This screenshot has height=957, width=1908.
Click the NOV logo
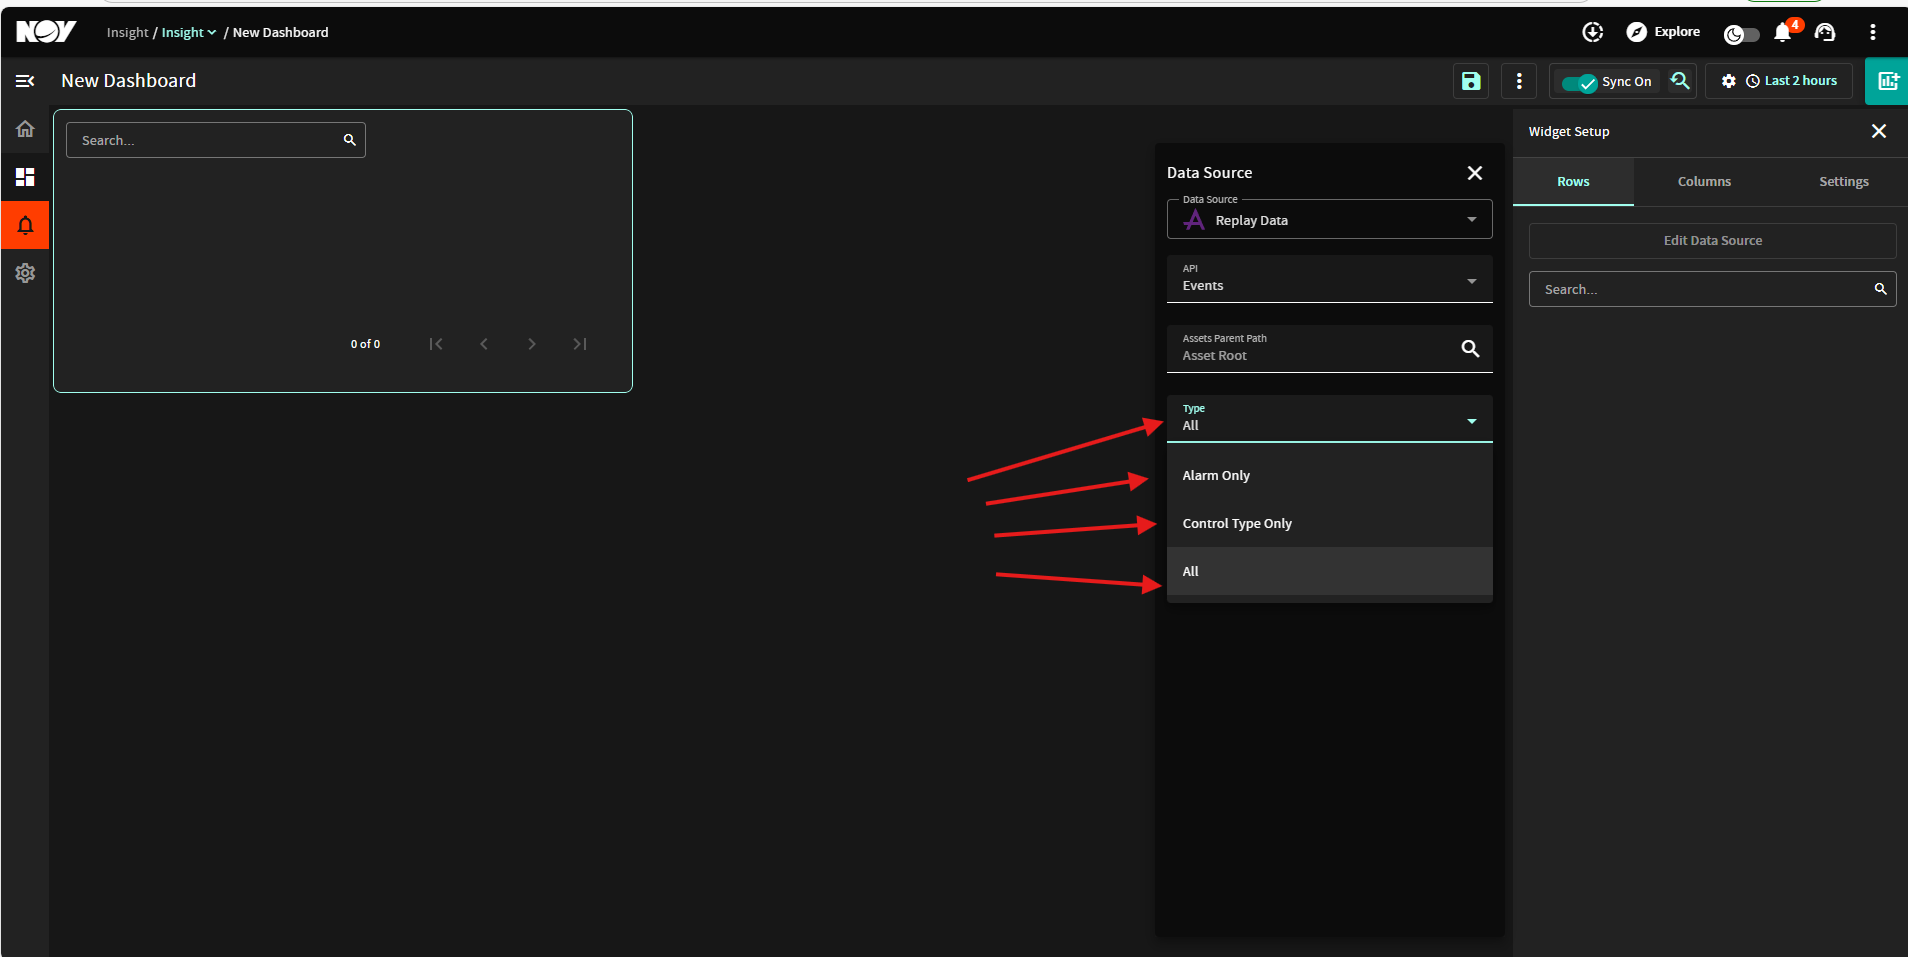[46, 32]
